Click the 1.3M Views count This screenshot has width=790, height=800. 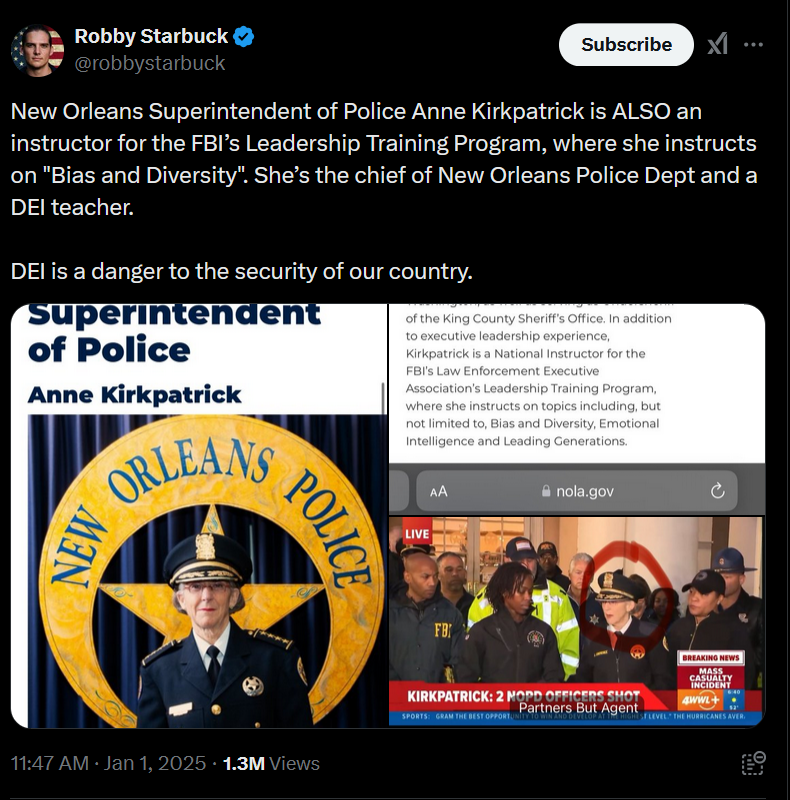coord(271,763)
